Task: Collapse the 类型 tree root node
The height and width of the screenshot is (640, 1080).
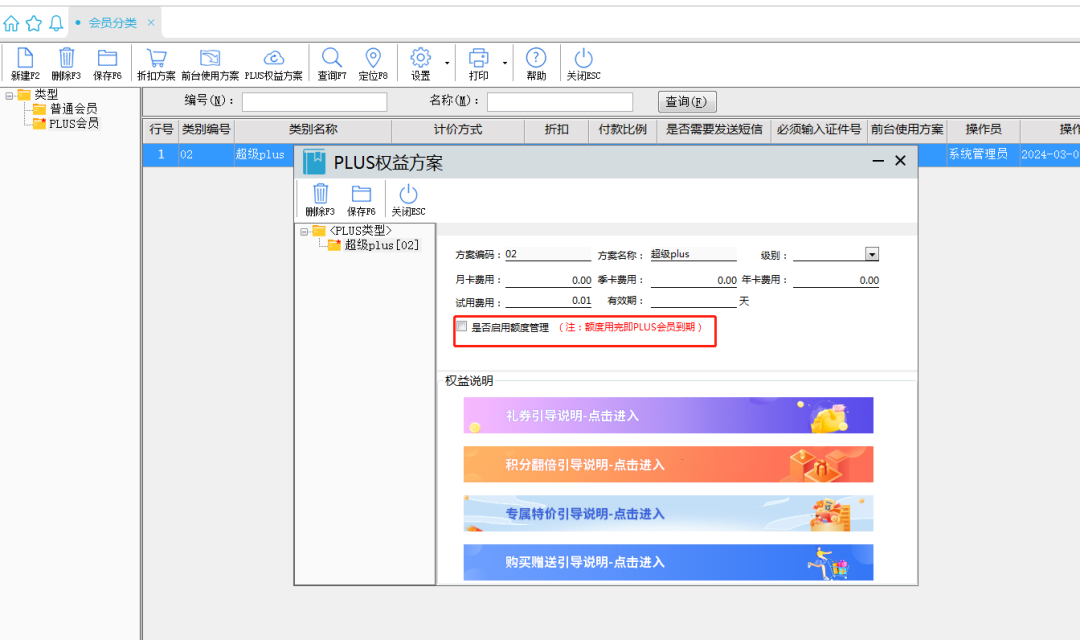Action: [x=9, y=95]
